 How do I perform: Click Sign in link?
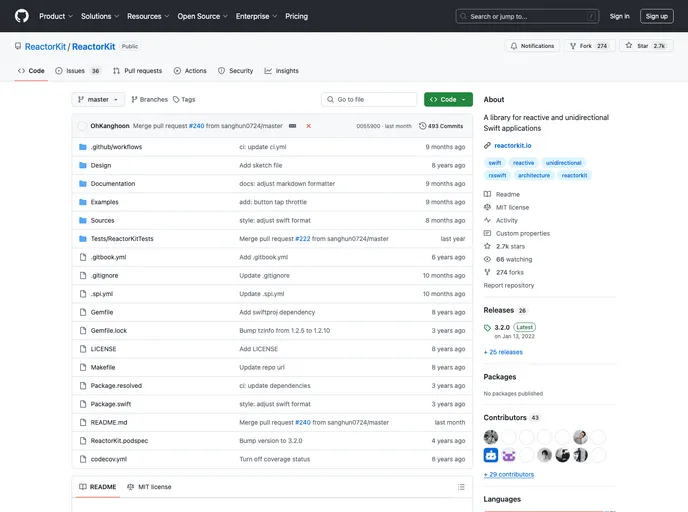point(619,16)
